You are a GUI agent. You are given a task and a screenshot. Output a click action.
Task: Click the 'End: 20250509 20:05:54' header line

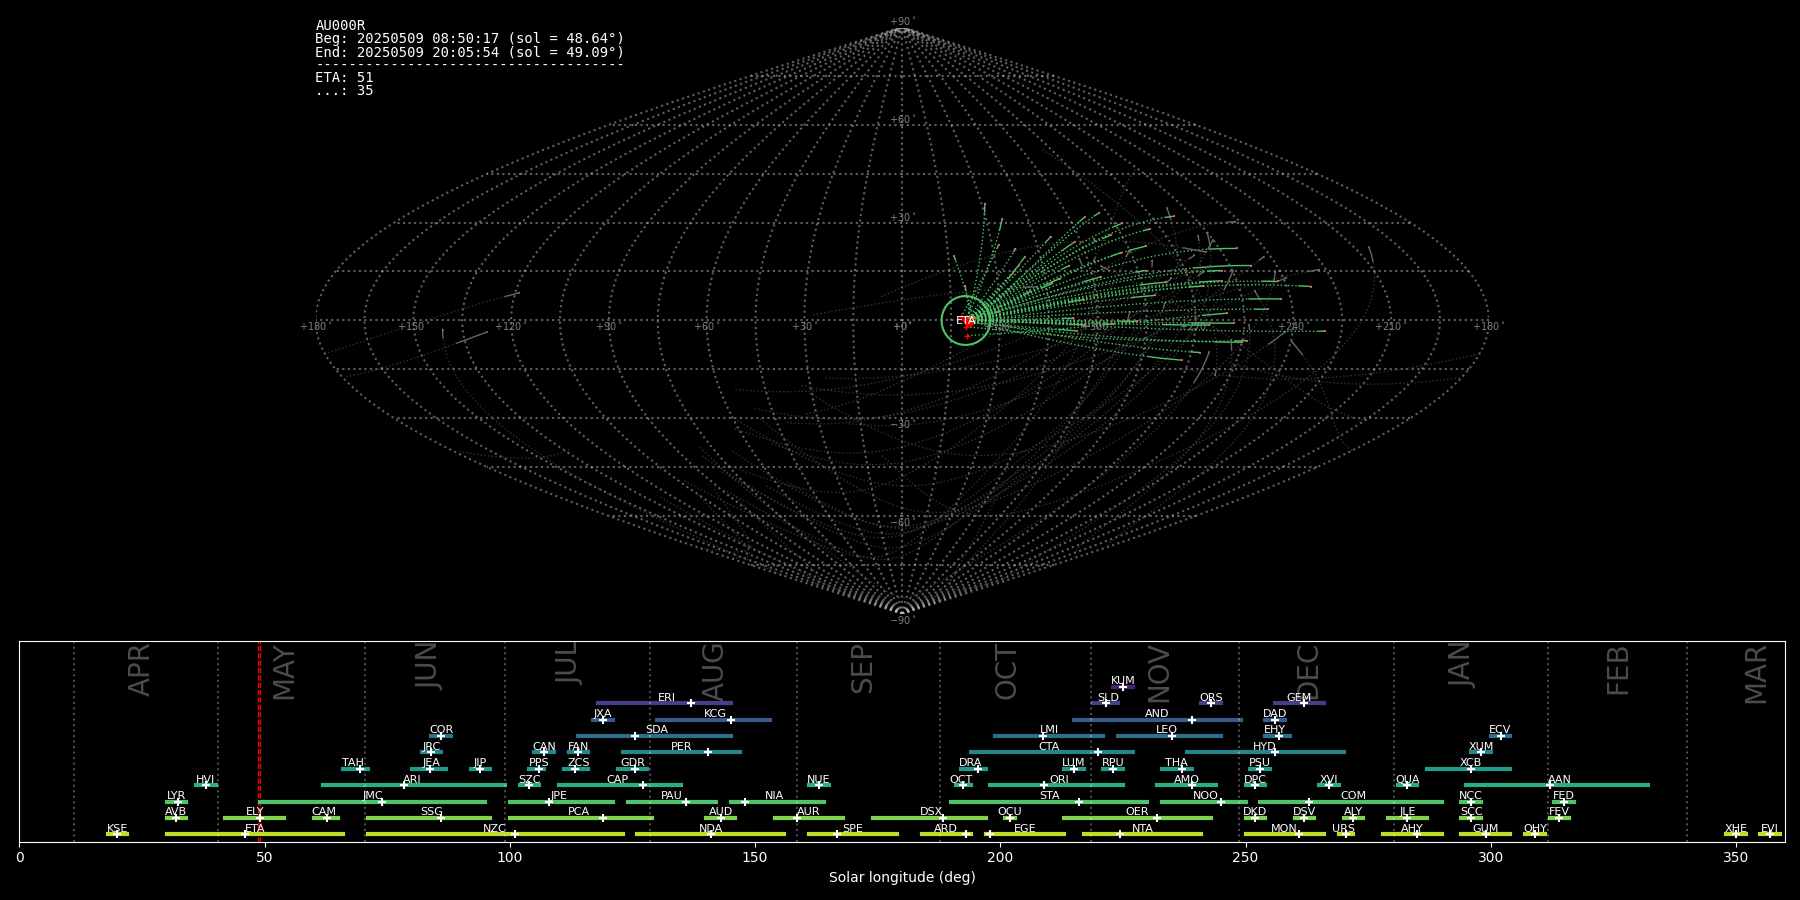(470, 52)
